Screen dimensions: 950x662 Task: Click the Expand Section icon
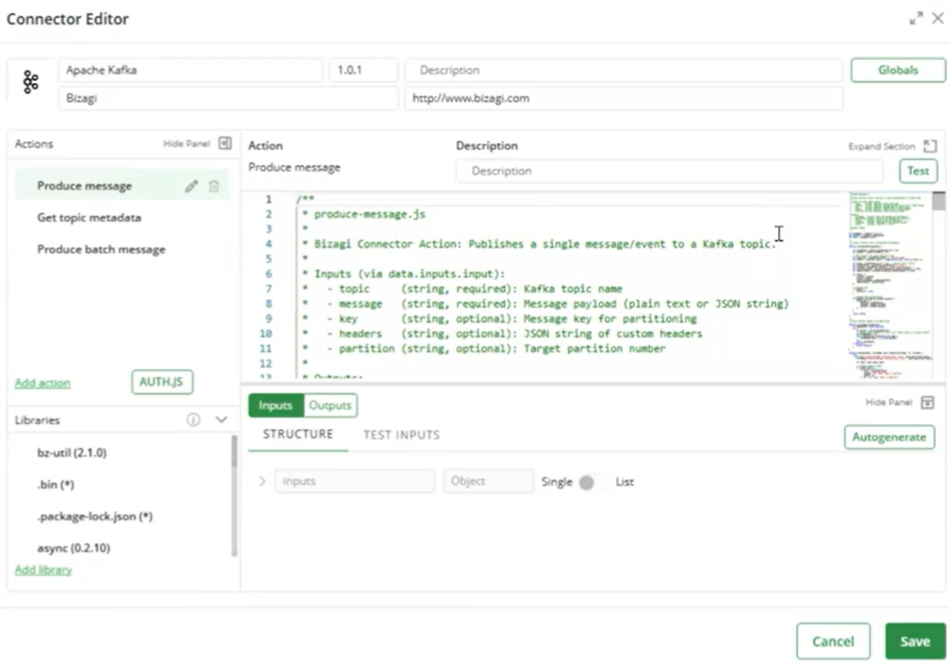click(x=929, y=146)
